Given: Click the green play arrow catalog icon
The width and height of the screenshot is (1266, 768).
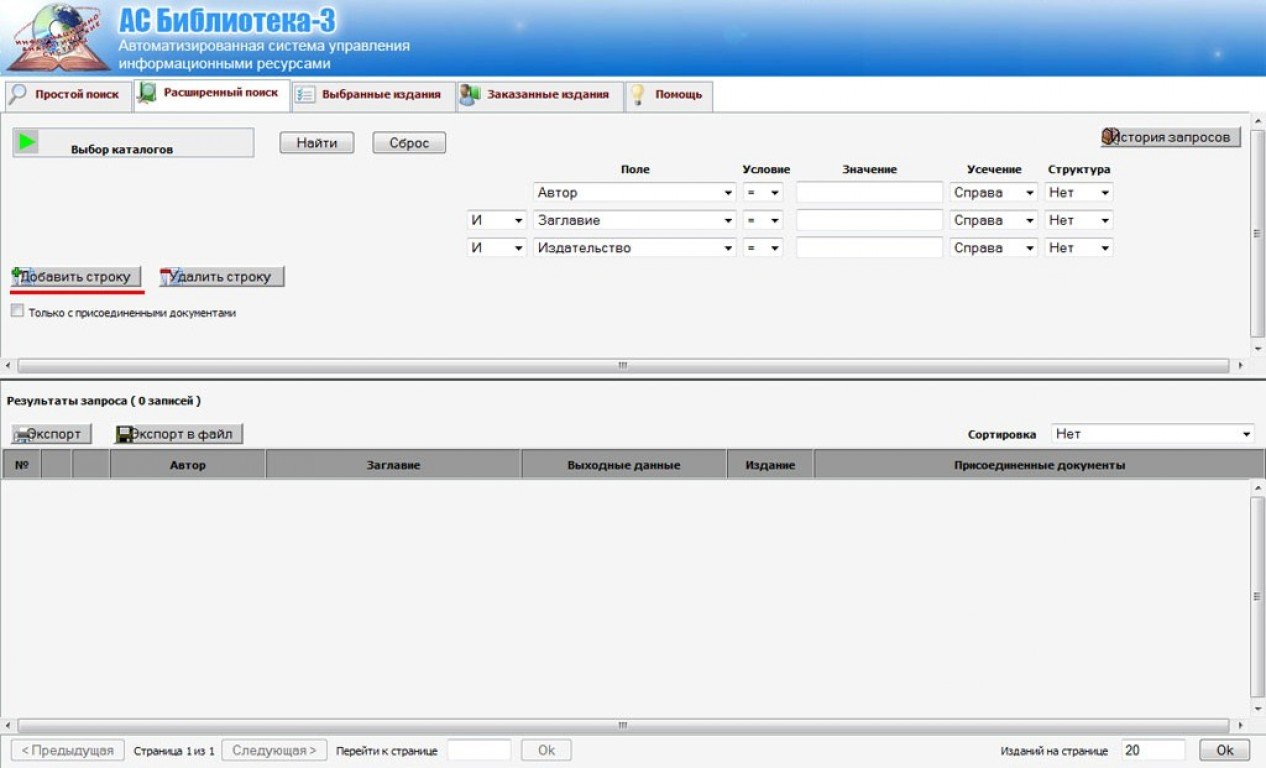Looking at the screenshot, I should click(x=28, y=142).
